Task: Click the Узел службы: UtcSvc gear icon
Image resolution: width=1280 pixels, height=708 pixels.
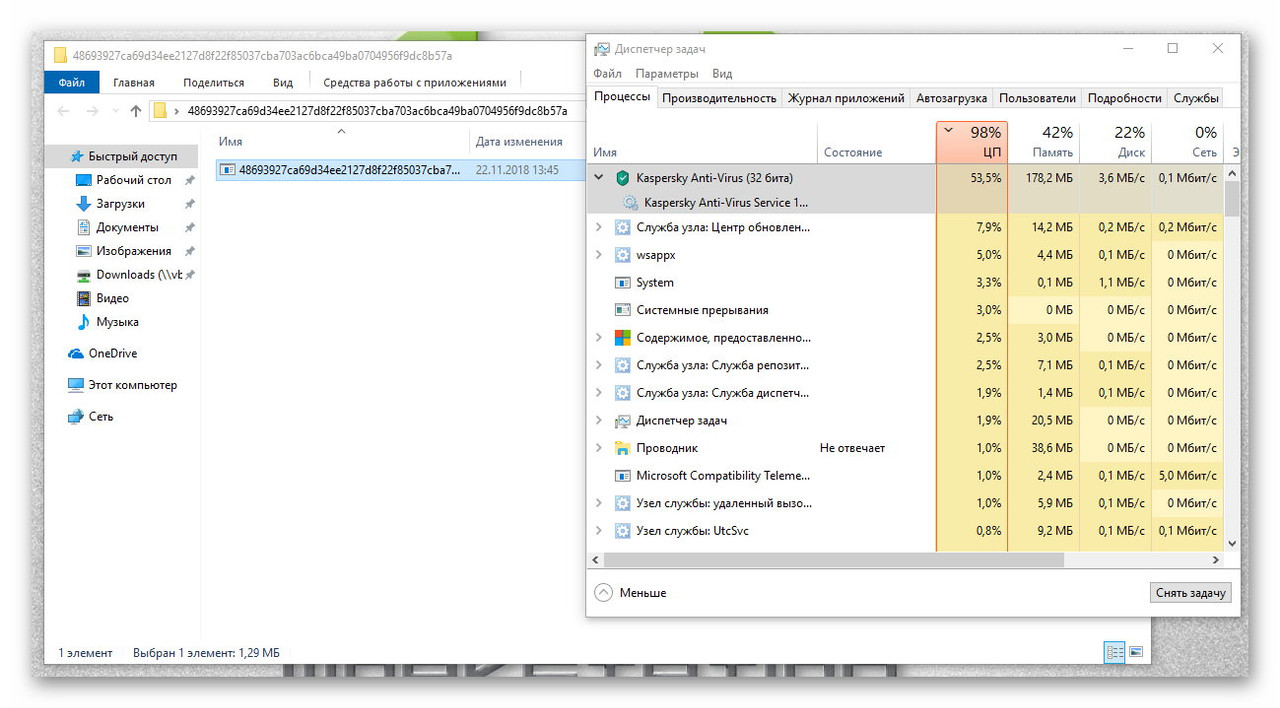Action: pyautogui.click(x=623, y=531)
